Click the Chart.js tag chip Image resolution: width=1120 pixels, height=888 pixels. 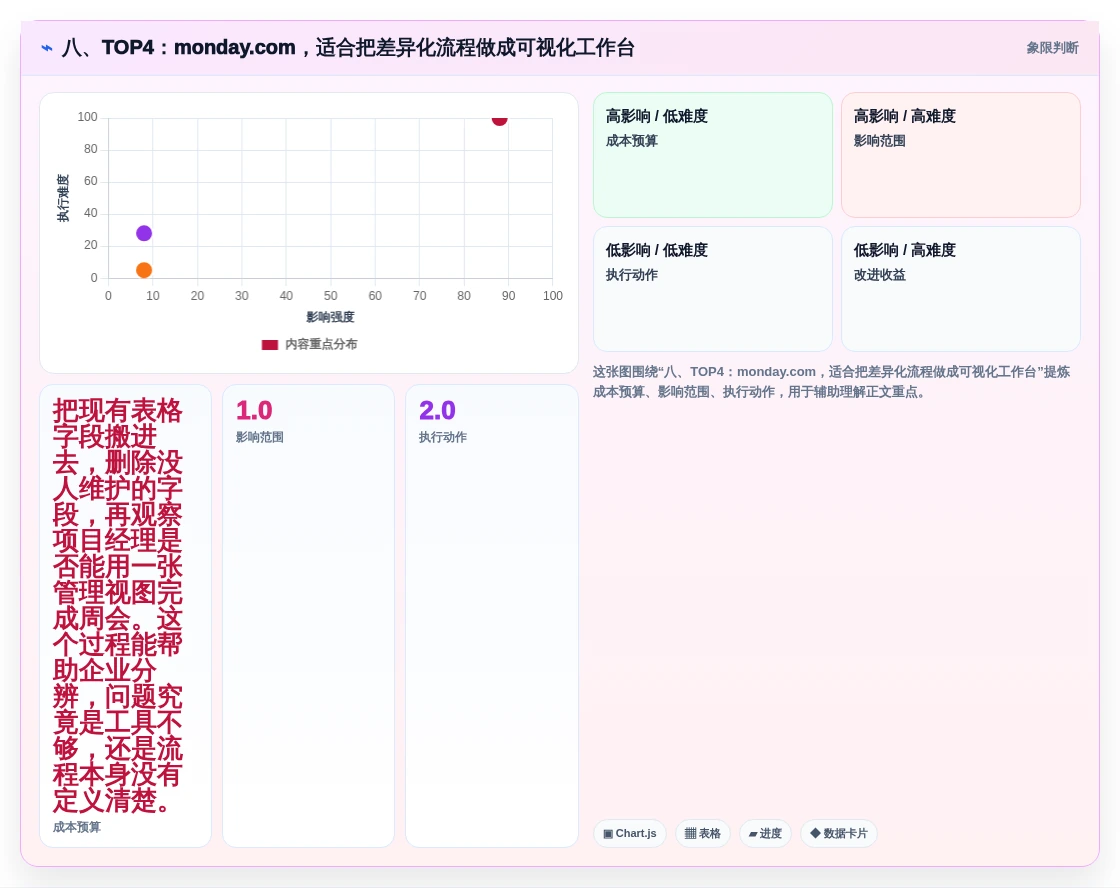click(x=629, y=834)
